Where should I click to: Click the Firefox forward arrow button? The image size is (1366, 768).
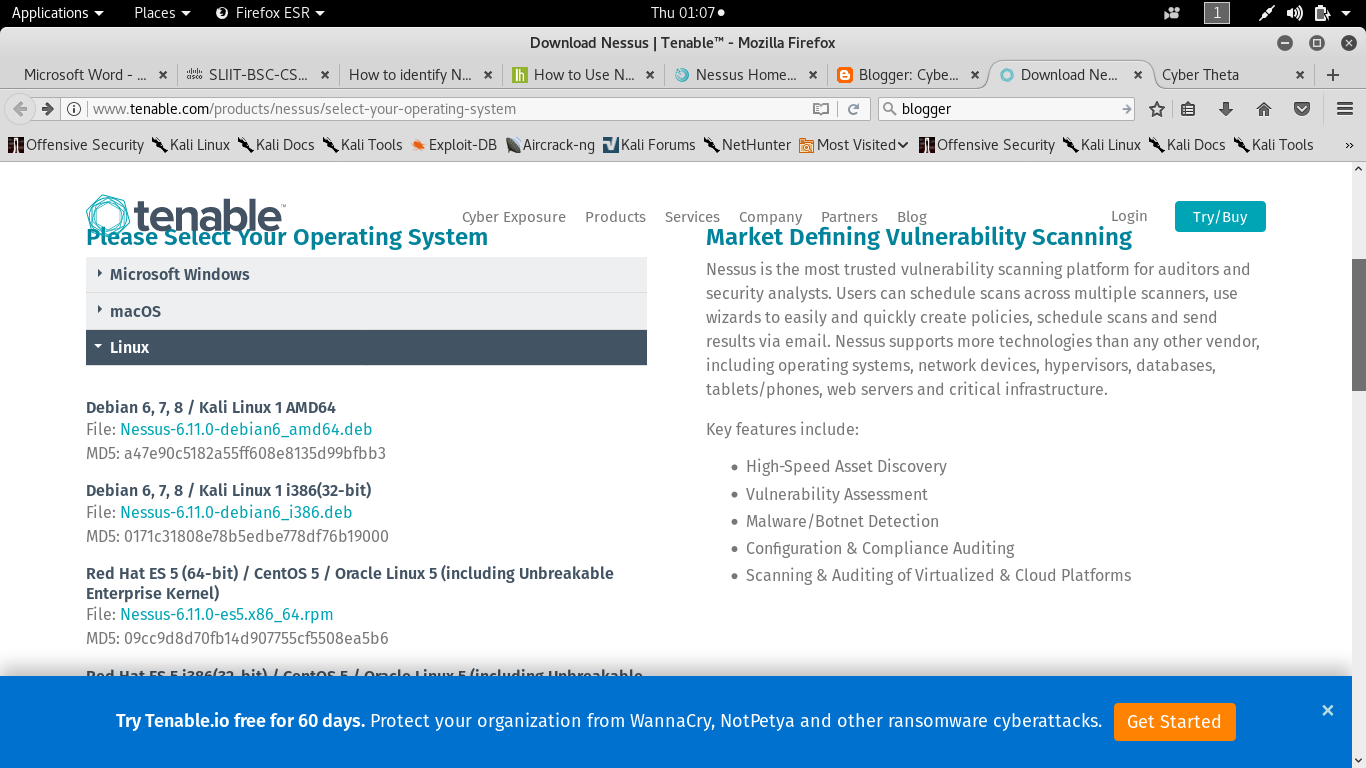coord(47,109)
